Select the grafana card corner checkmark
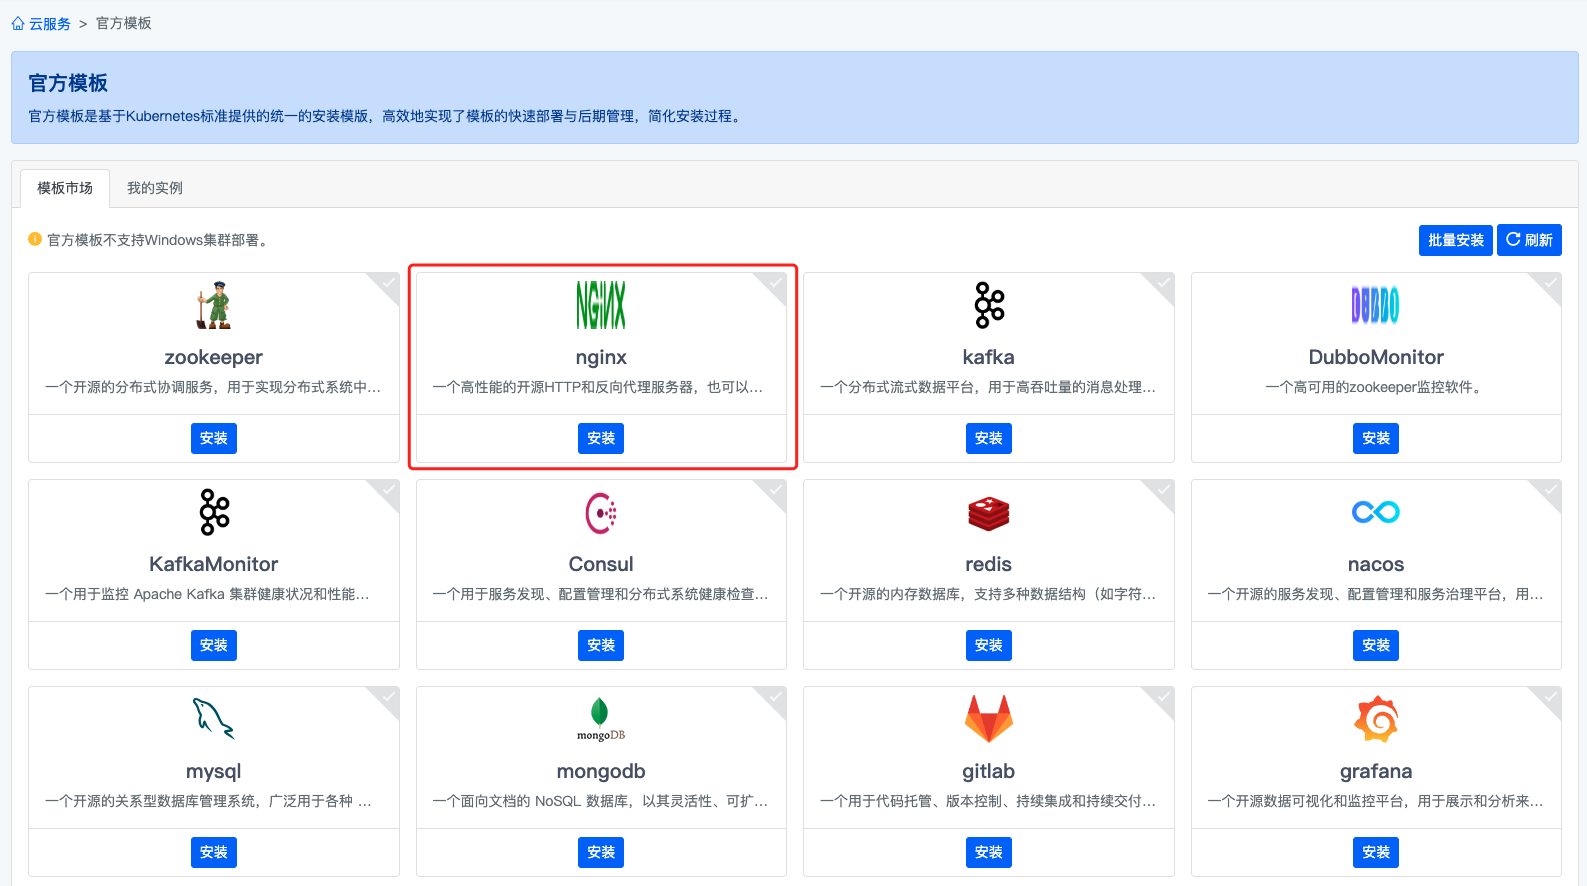The image size is (1587, 886). point(1550,698)
